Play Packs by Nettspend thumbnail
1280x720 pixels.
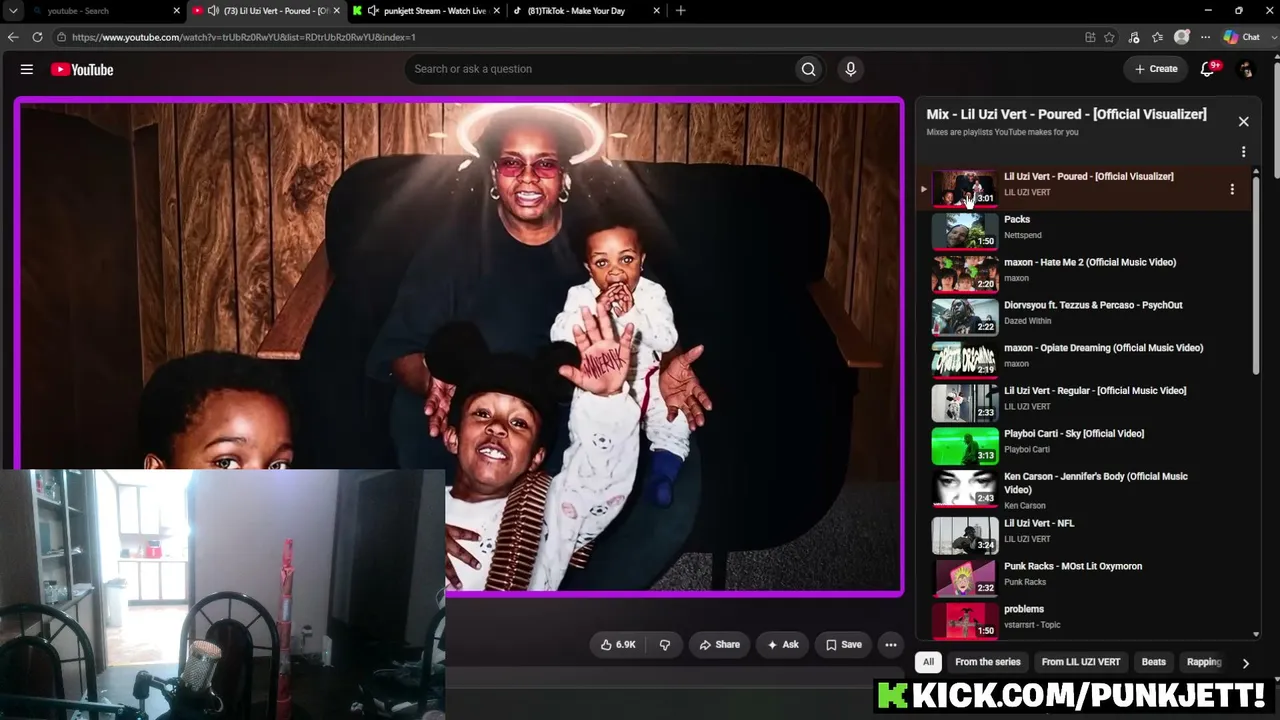[x=965, y=231]
